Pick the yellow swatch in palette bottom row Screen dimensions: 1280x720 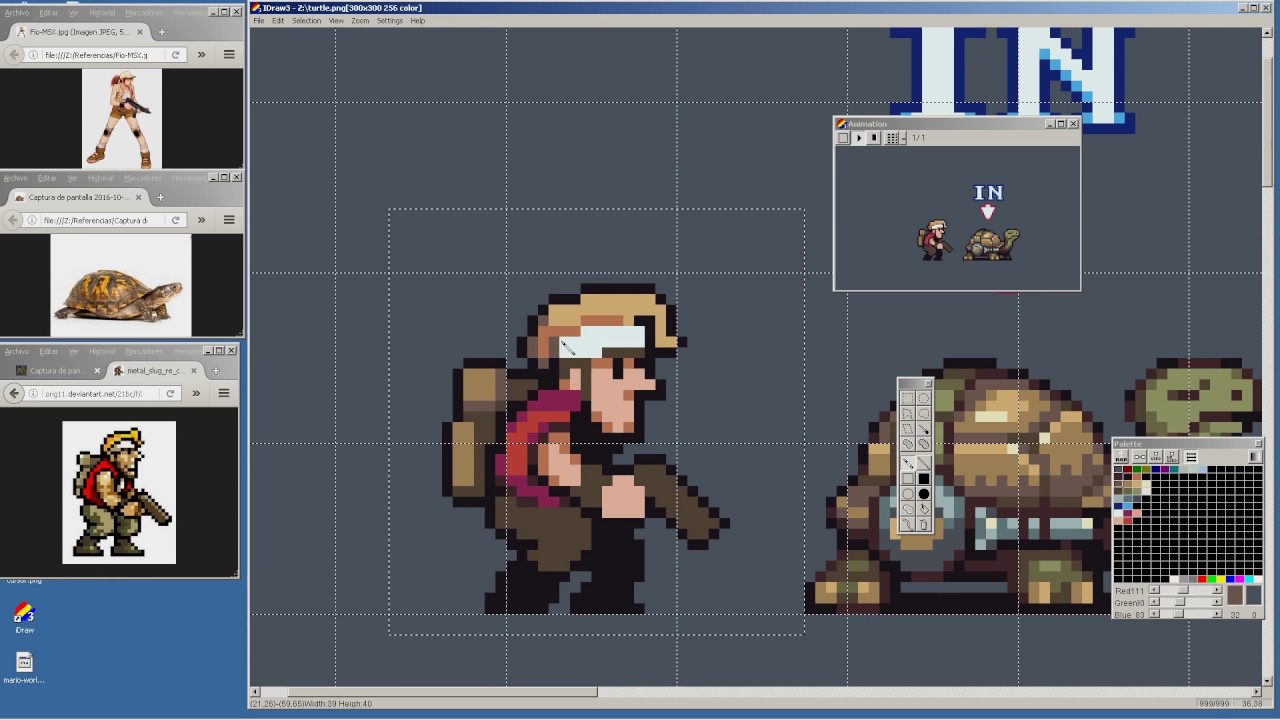1221,579
